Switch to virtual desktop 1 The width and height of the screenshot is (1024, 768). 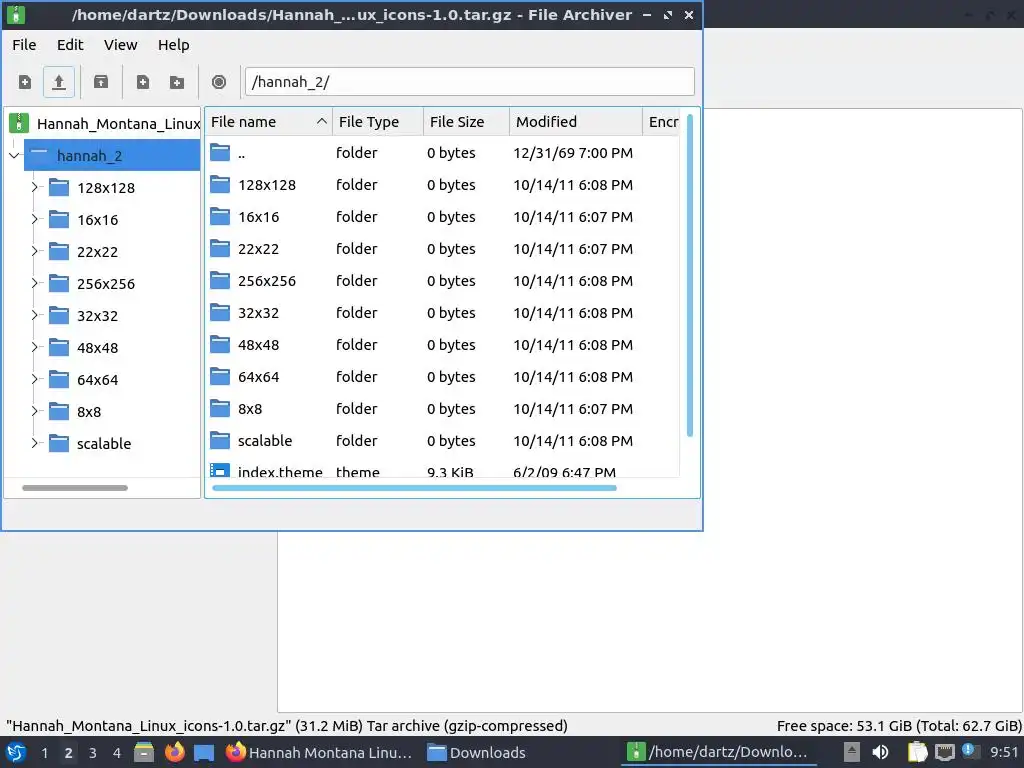point(44,752)
